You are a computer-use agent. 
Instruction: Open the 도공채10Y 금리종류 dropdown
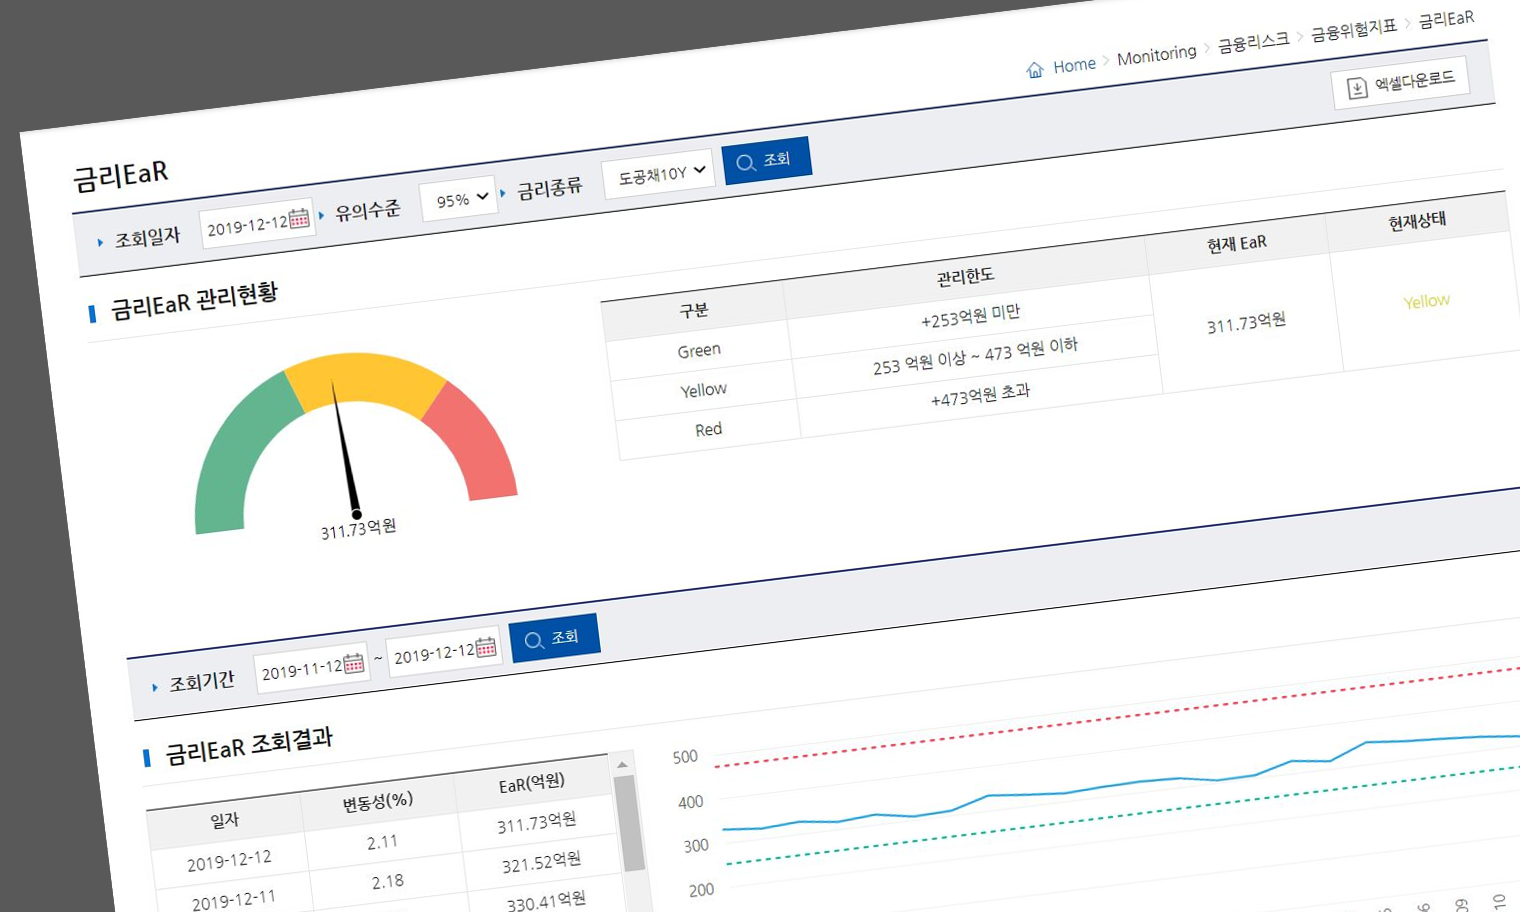[x=659, y=173]
